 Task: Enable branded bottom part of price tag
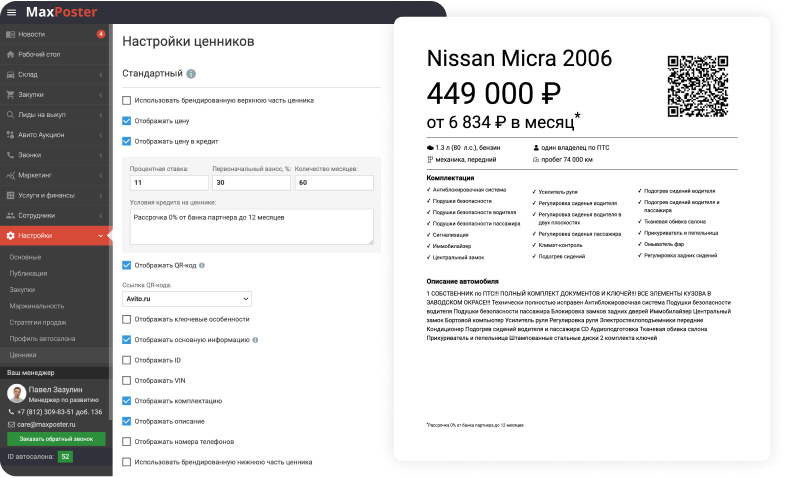pos(126,462)
